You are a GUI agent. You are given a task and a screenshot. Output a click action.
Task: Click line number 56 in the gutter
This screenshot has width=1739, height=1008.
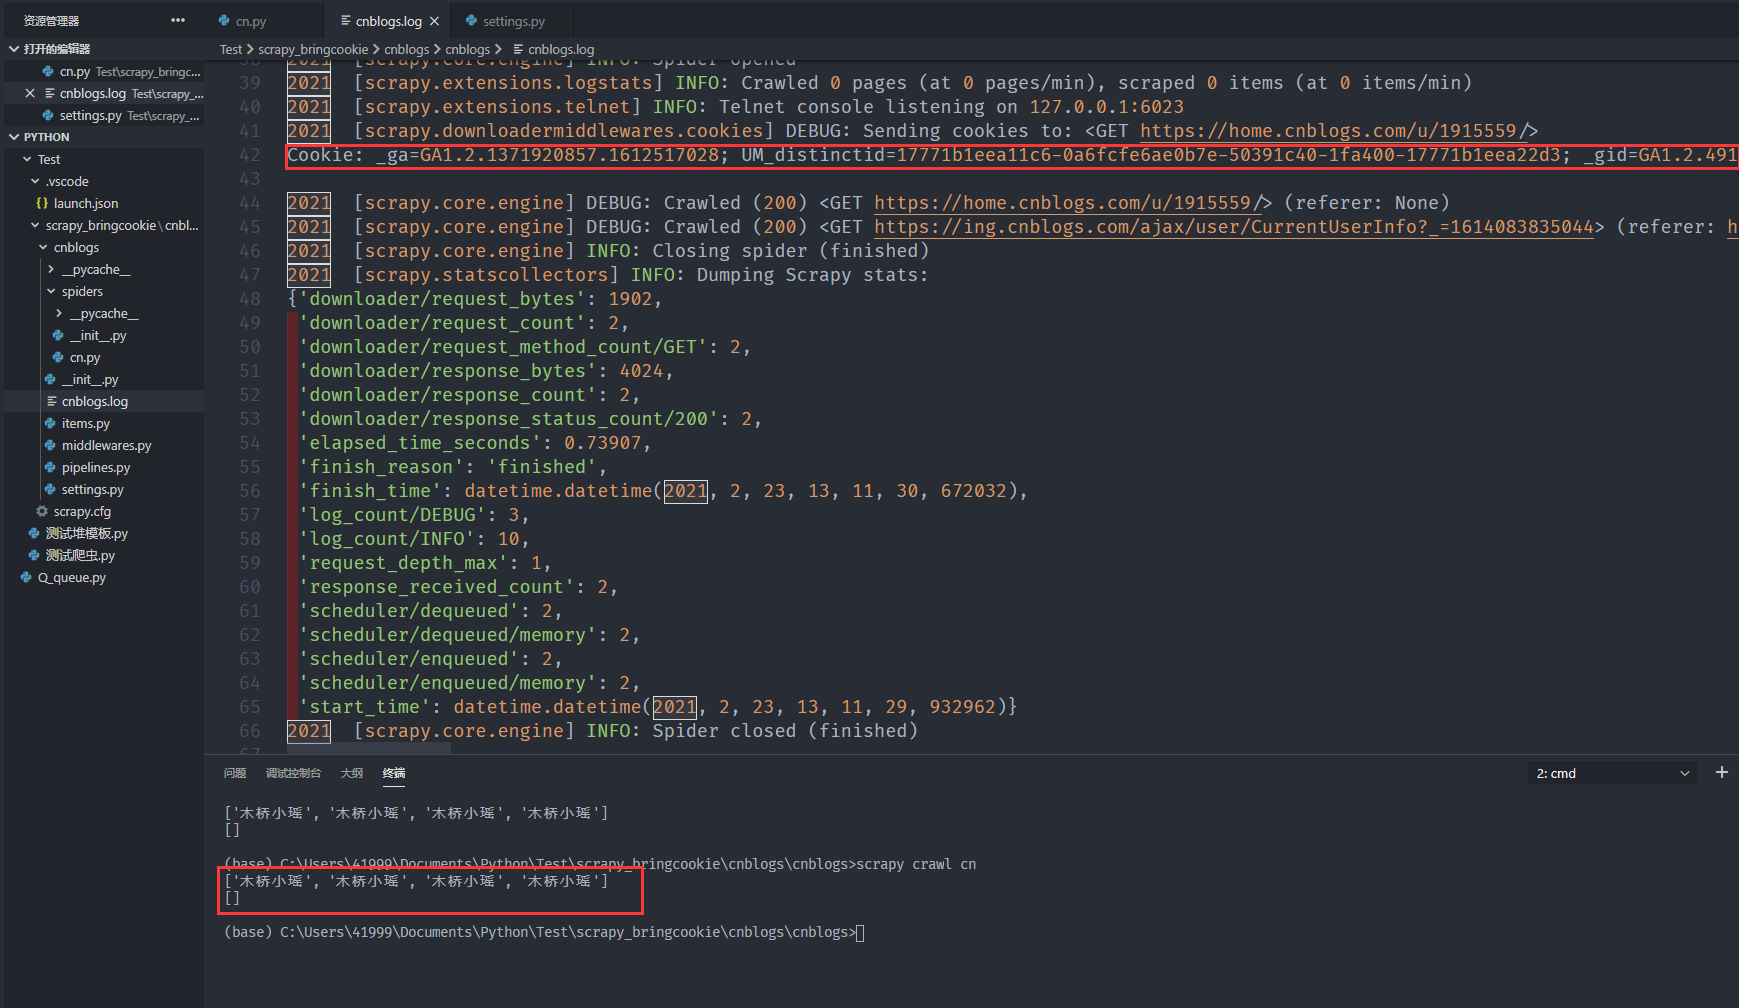249,491
